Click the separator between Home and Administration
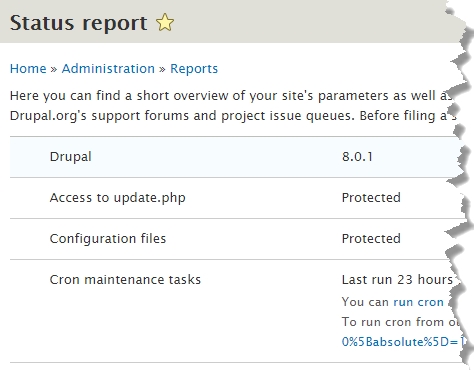Image resolution: width=474 pixels, height=371 pixels. click(54, 69)
